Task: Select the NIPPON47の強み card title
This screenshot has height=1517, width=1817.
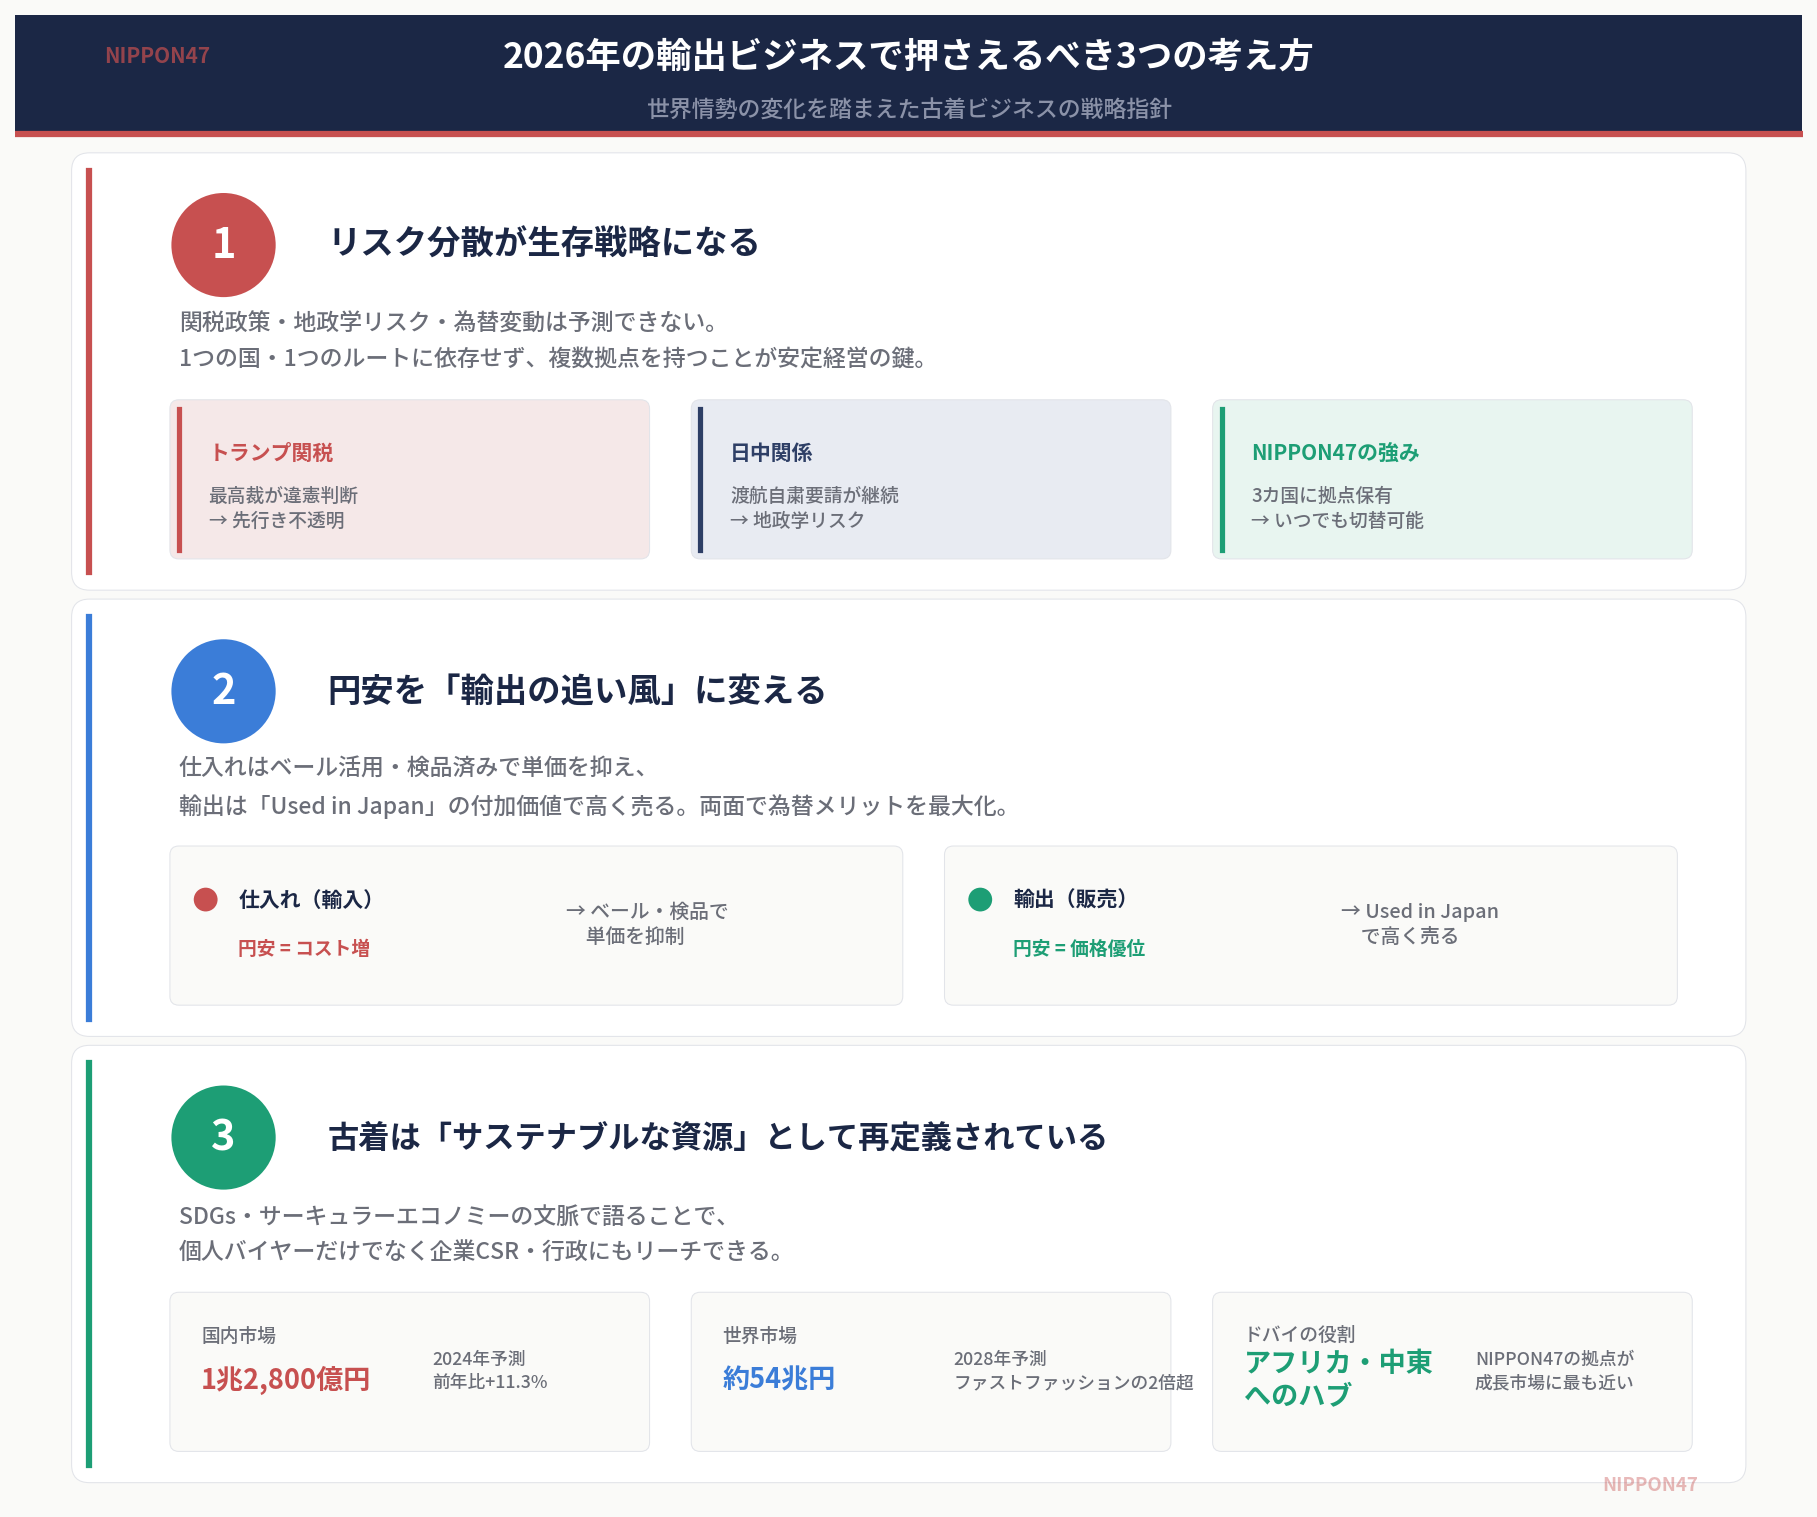Action: (1335, 452)
